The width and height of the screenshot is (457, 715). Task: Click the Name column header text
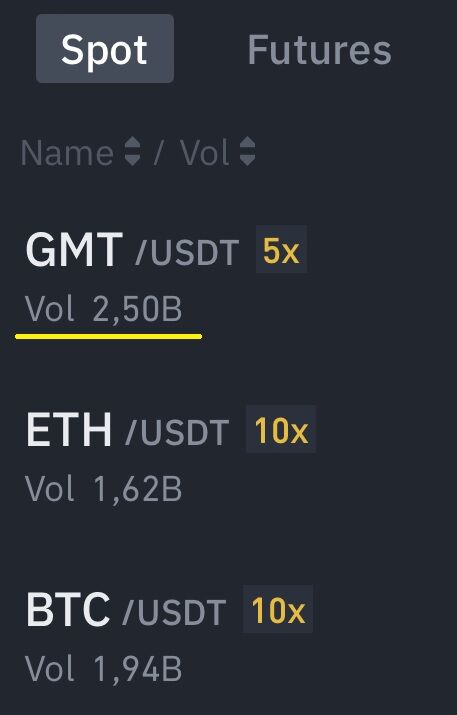(67, 153)
